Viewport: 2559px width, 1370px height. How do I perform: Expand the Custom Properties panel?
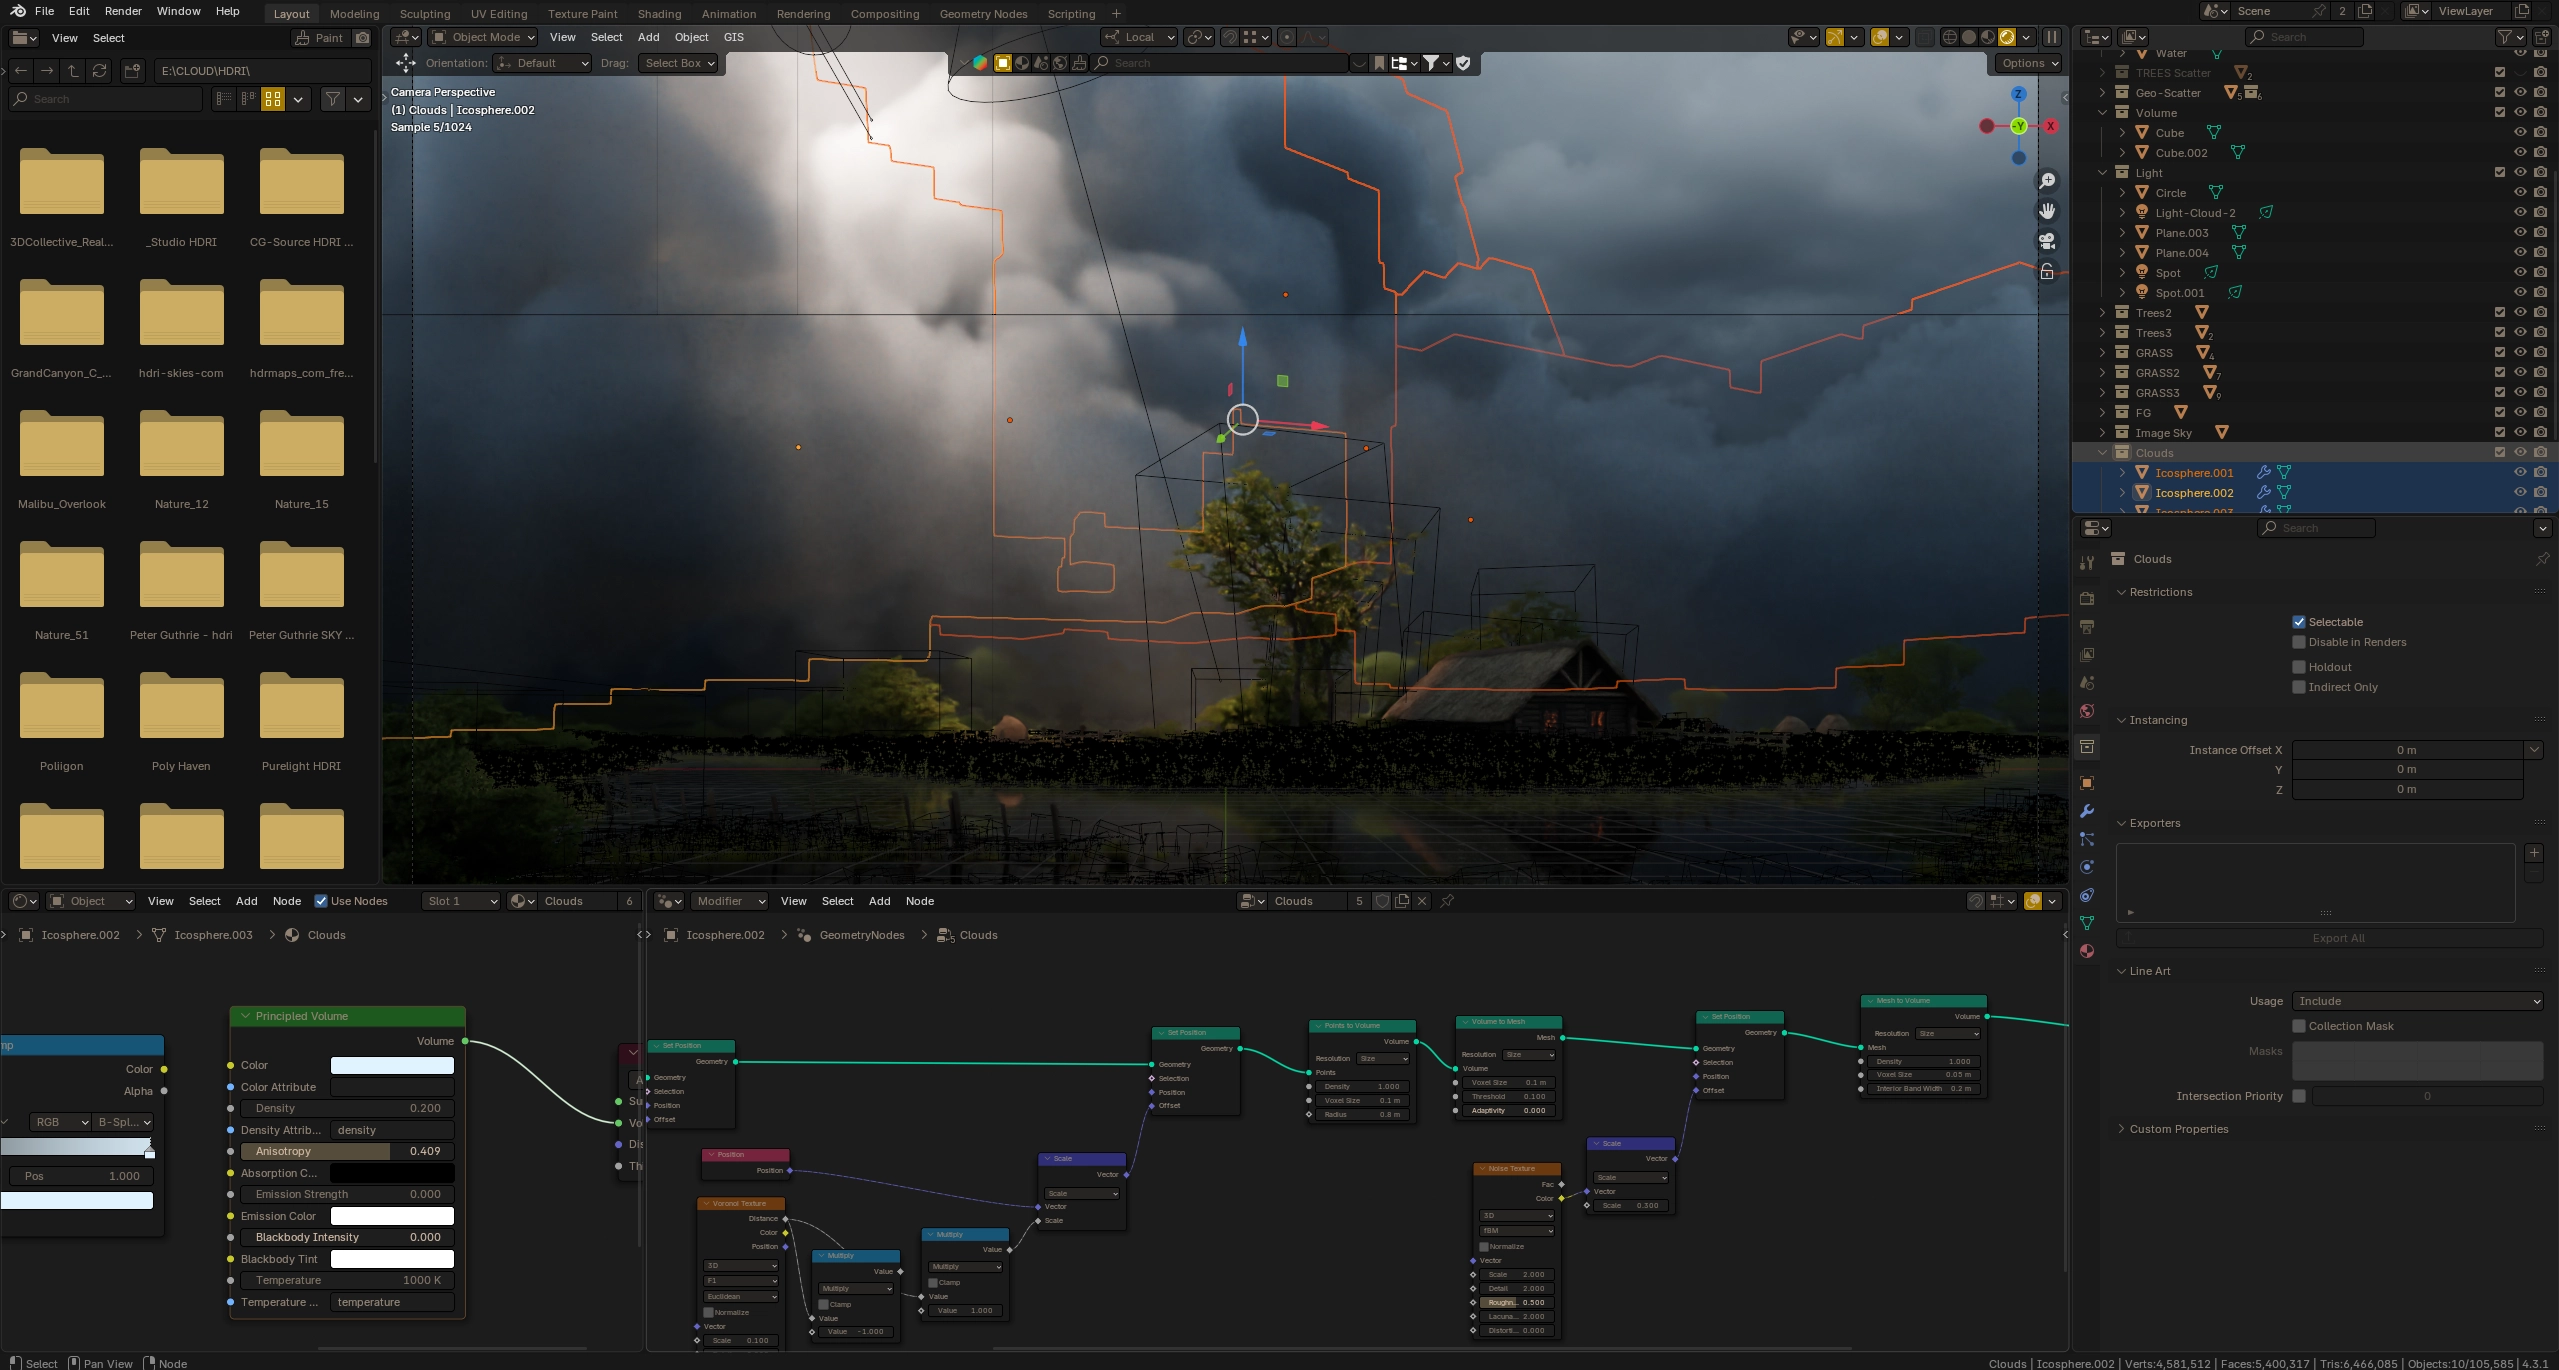click(x=2178, y=1129)
